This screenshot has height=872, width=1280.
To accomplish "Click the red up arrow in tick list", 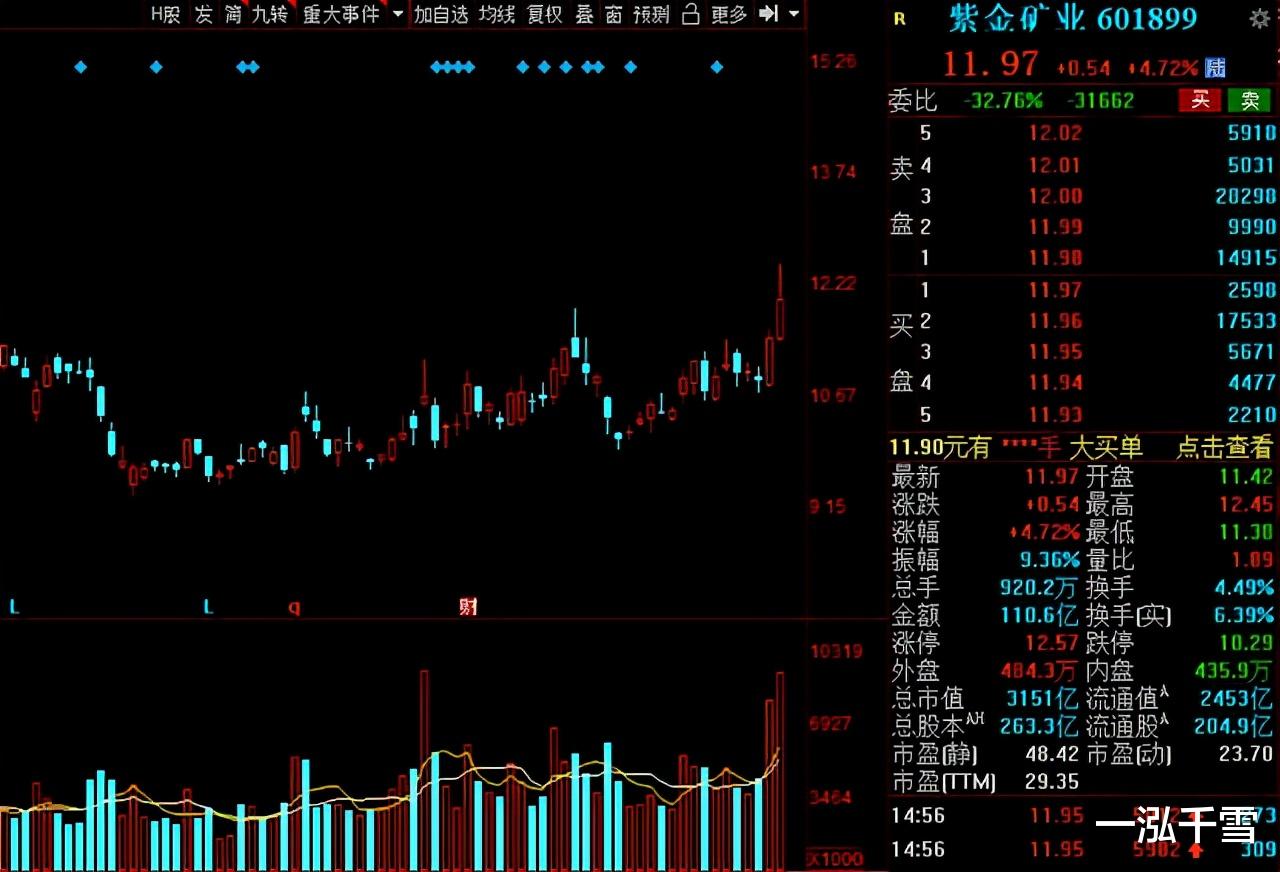I will tap(1196, 850).
